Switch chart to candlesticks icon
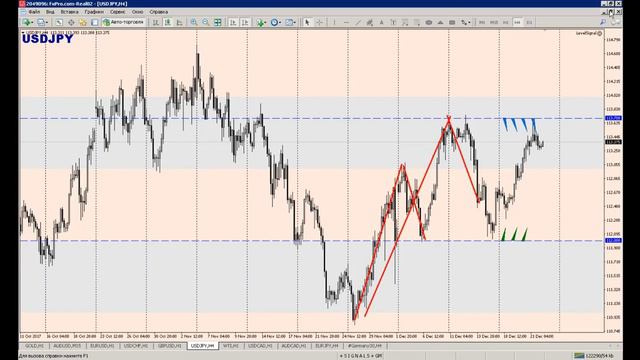Viewport: 640px width, 360px height. pyautogui.click(x=167, y=22)
